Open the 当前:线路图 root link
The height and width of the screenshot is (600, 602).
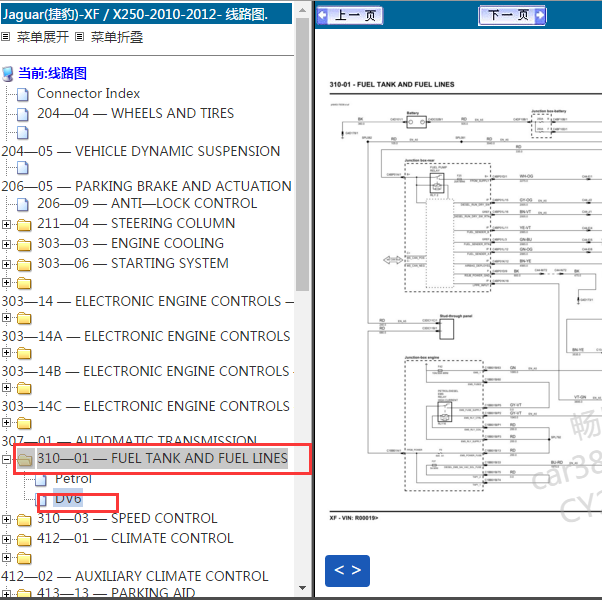tap(53, 73)
